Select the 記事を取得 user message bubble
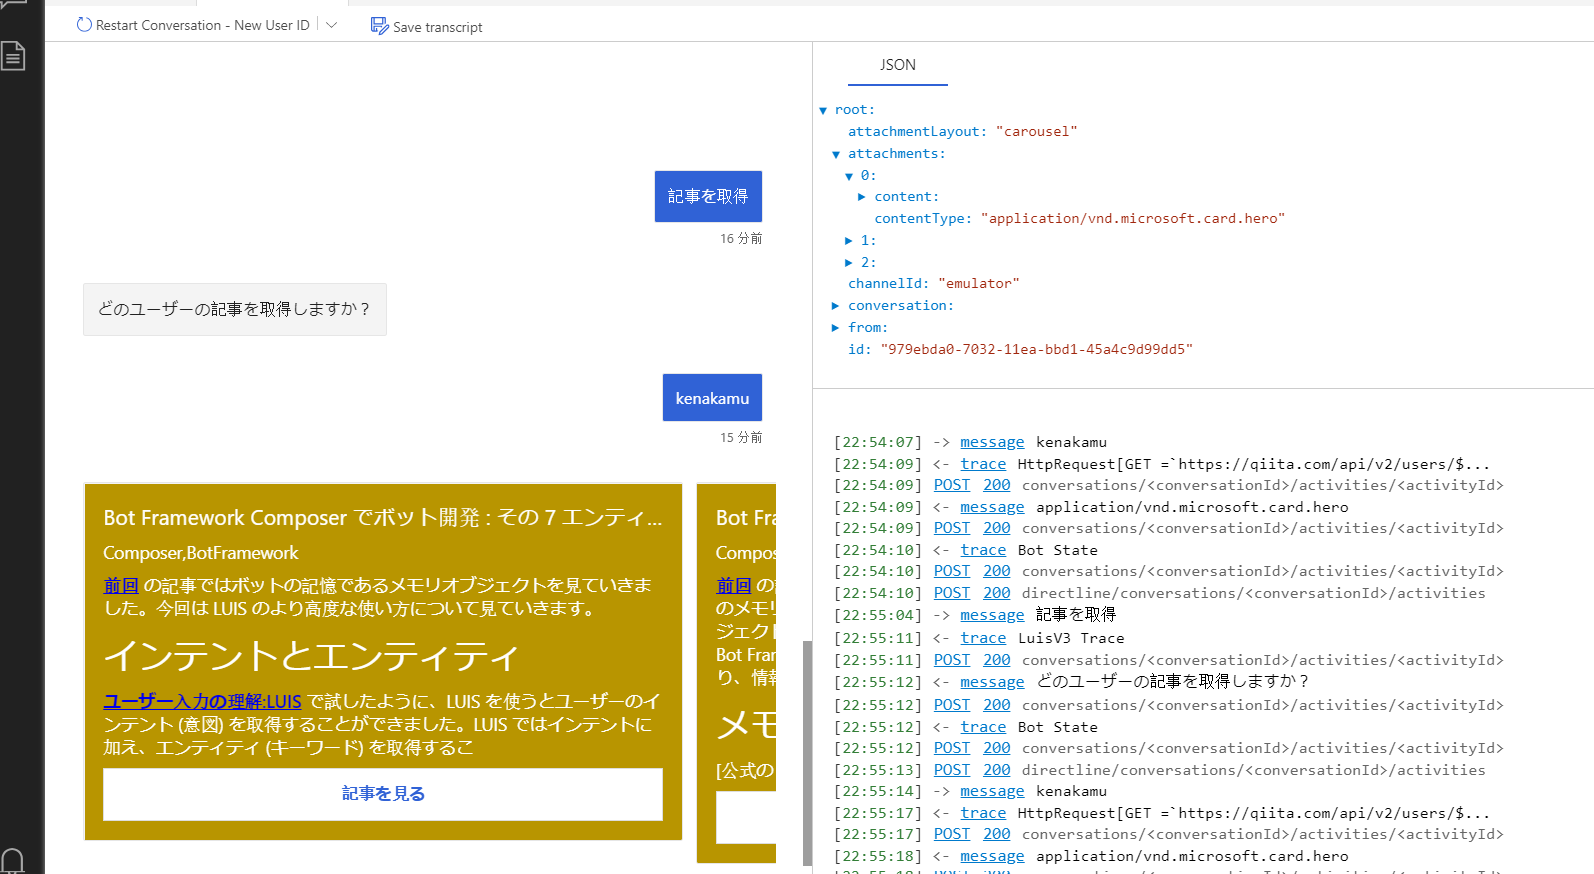 pos(708,196)
